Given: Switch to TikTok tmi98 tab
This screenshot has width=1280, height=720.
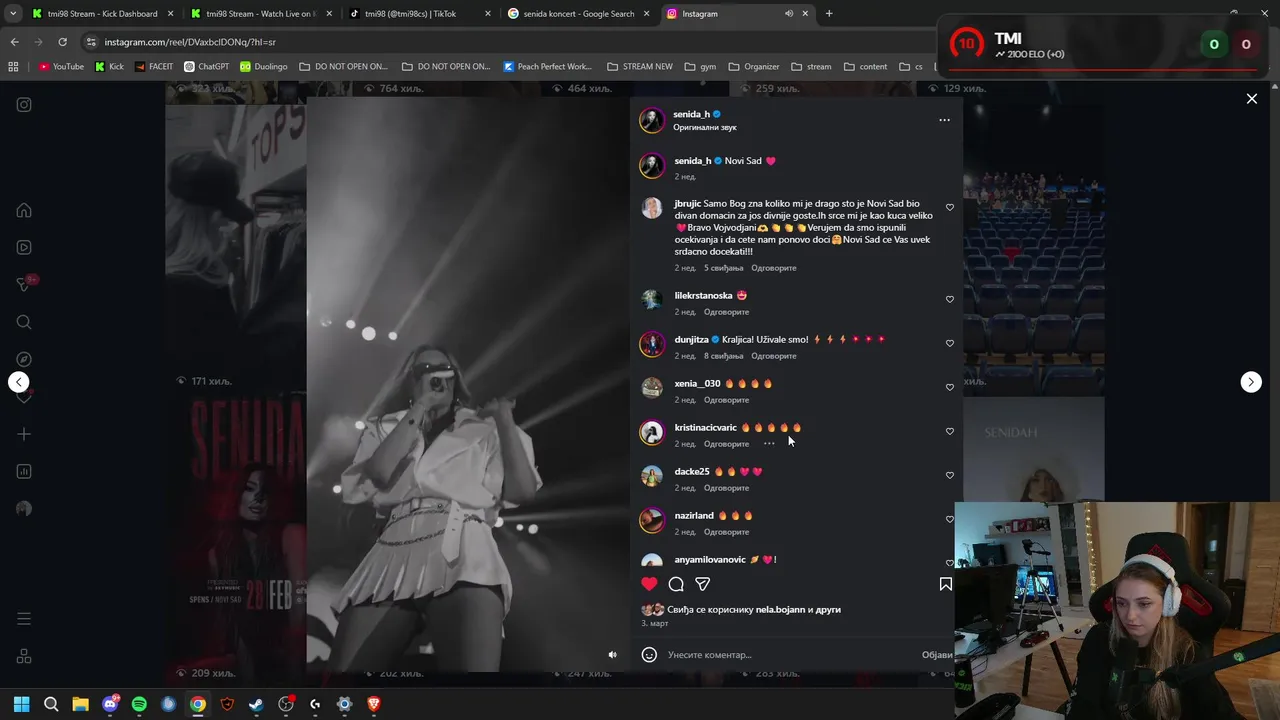Looking at the screenshot, I should tap(418, 14).
